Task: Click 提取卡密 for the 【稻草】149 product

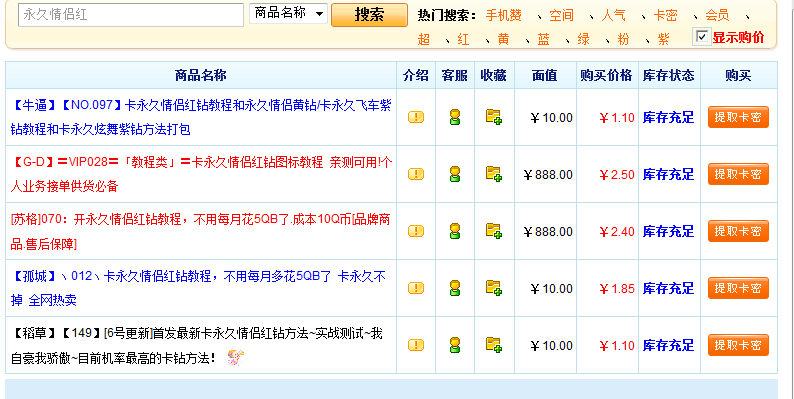Action: (738, 345)
